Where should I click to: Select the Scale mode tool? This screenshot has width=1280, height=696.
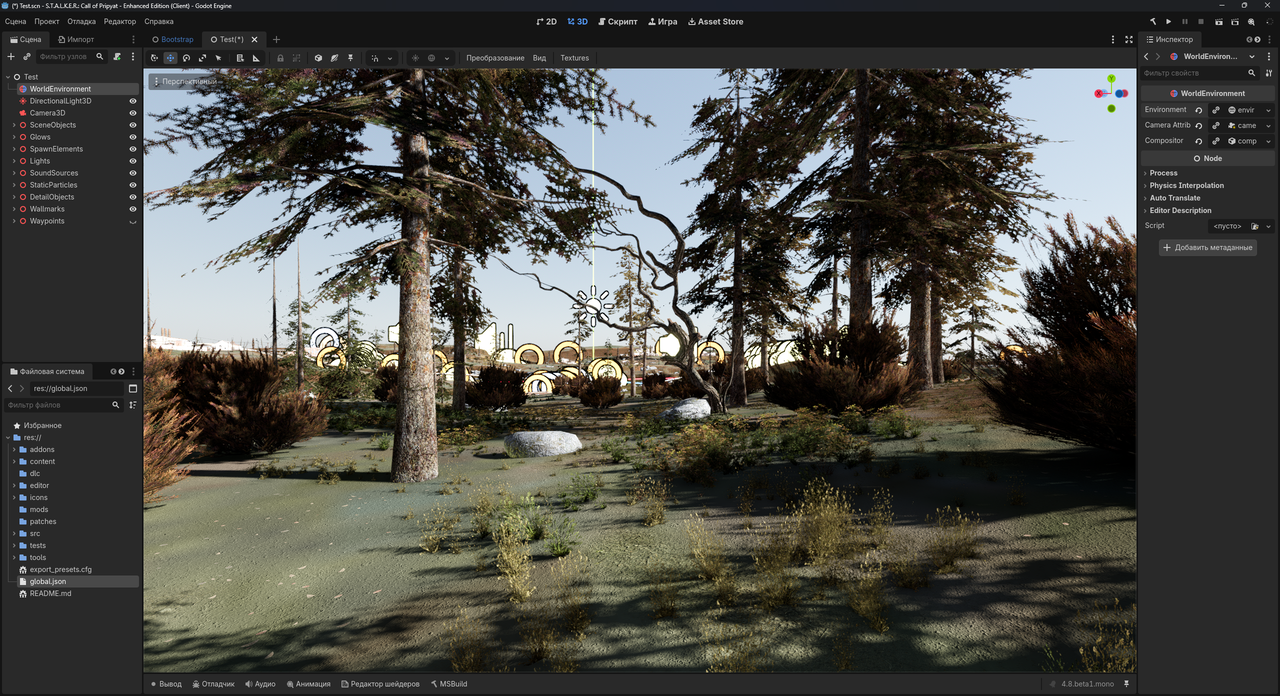tap(202, 58)
